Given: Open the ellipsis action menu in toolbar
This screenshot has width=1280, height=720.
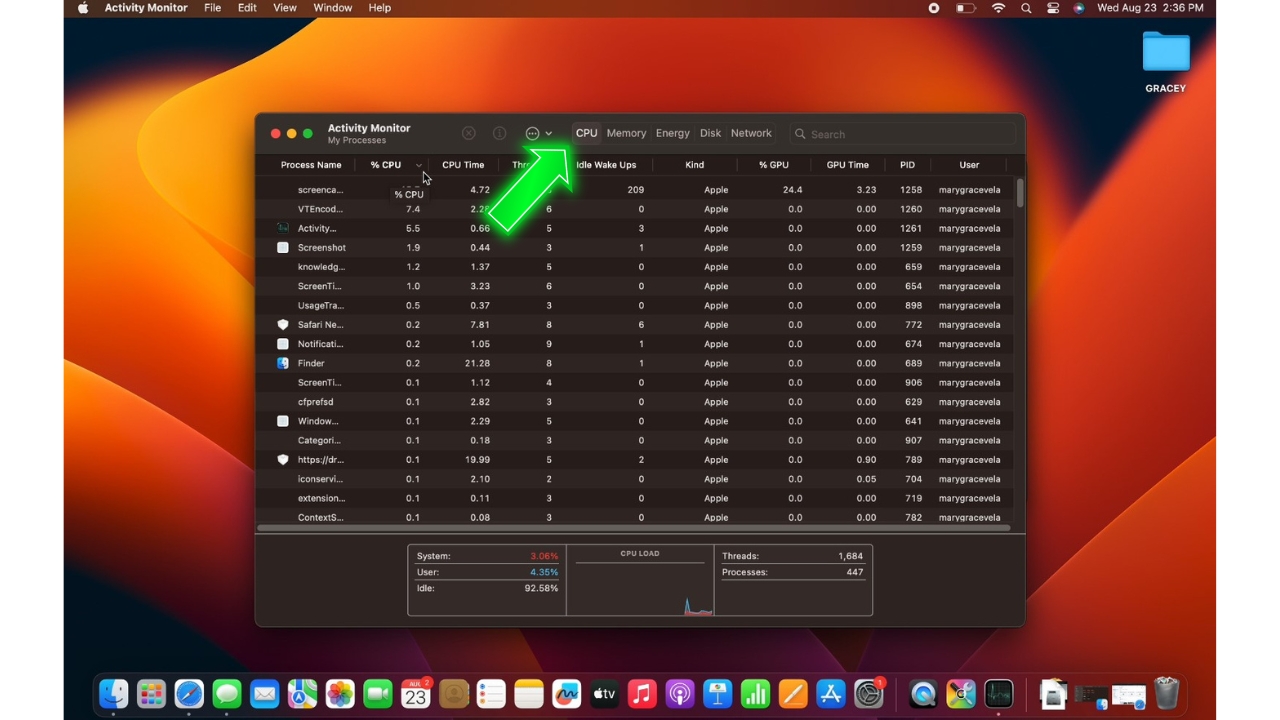Looking at the screenshot, I should coord(539,133).
